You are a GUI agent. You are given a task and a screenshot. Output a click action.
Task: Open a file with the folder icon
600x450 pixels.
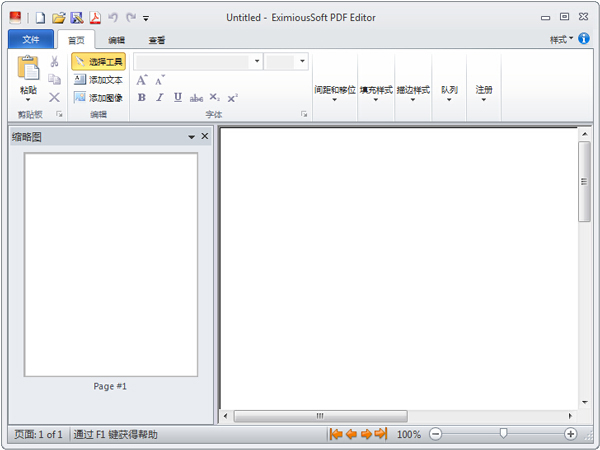point(59,18)
